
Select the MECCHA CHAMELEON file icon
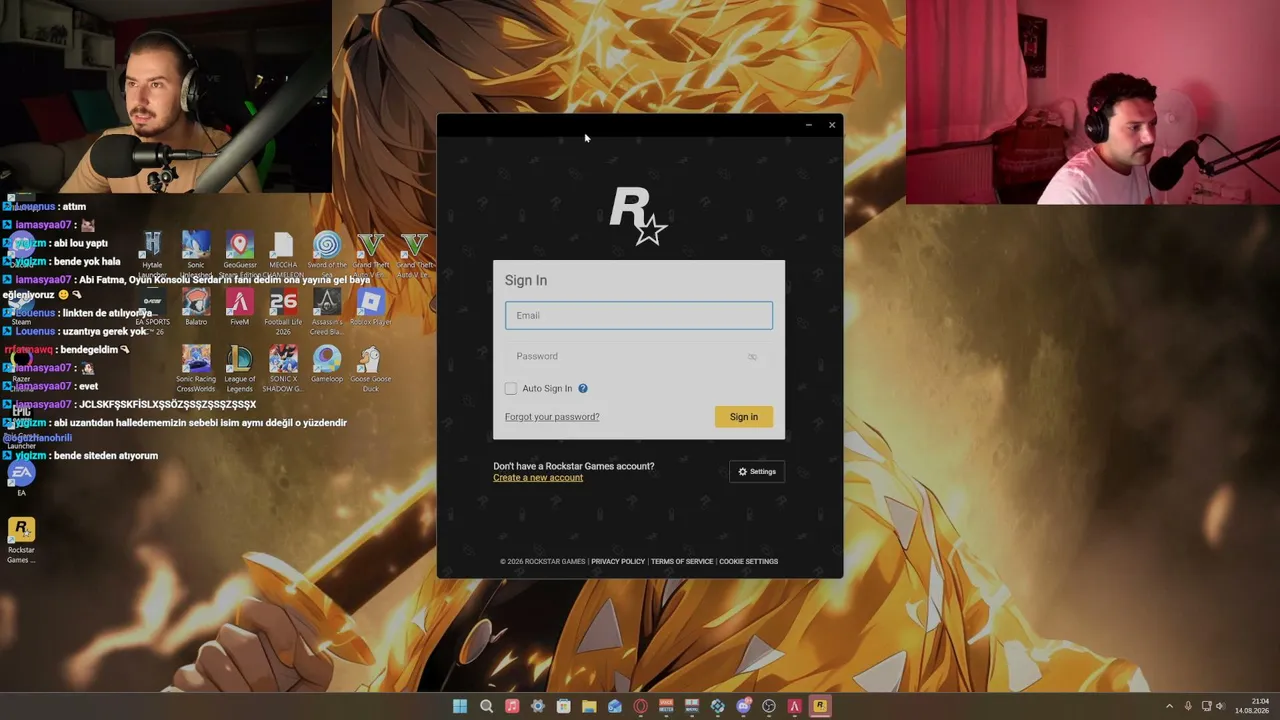[283, 254]
